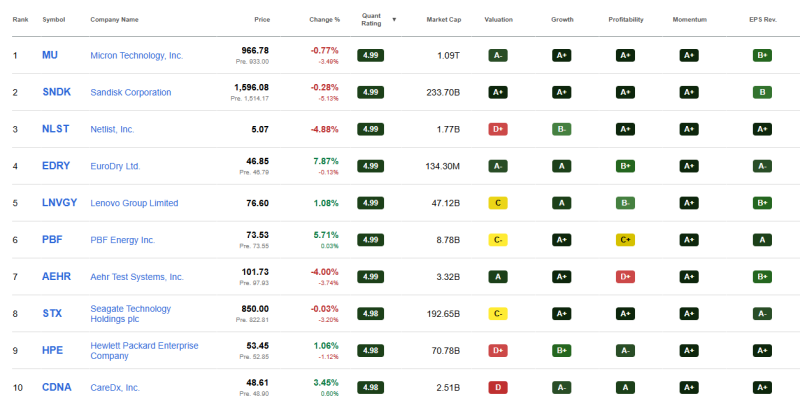Click the Valuation column header
This screenshot has width=800, height=399.
click(x=498, y=19)
